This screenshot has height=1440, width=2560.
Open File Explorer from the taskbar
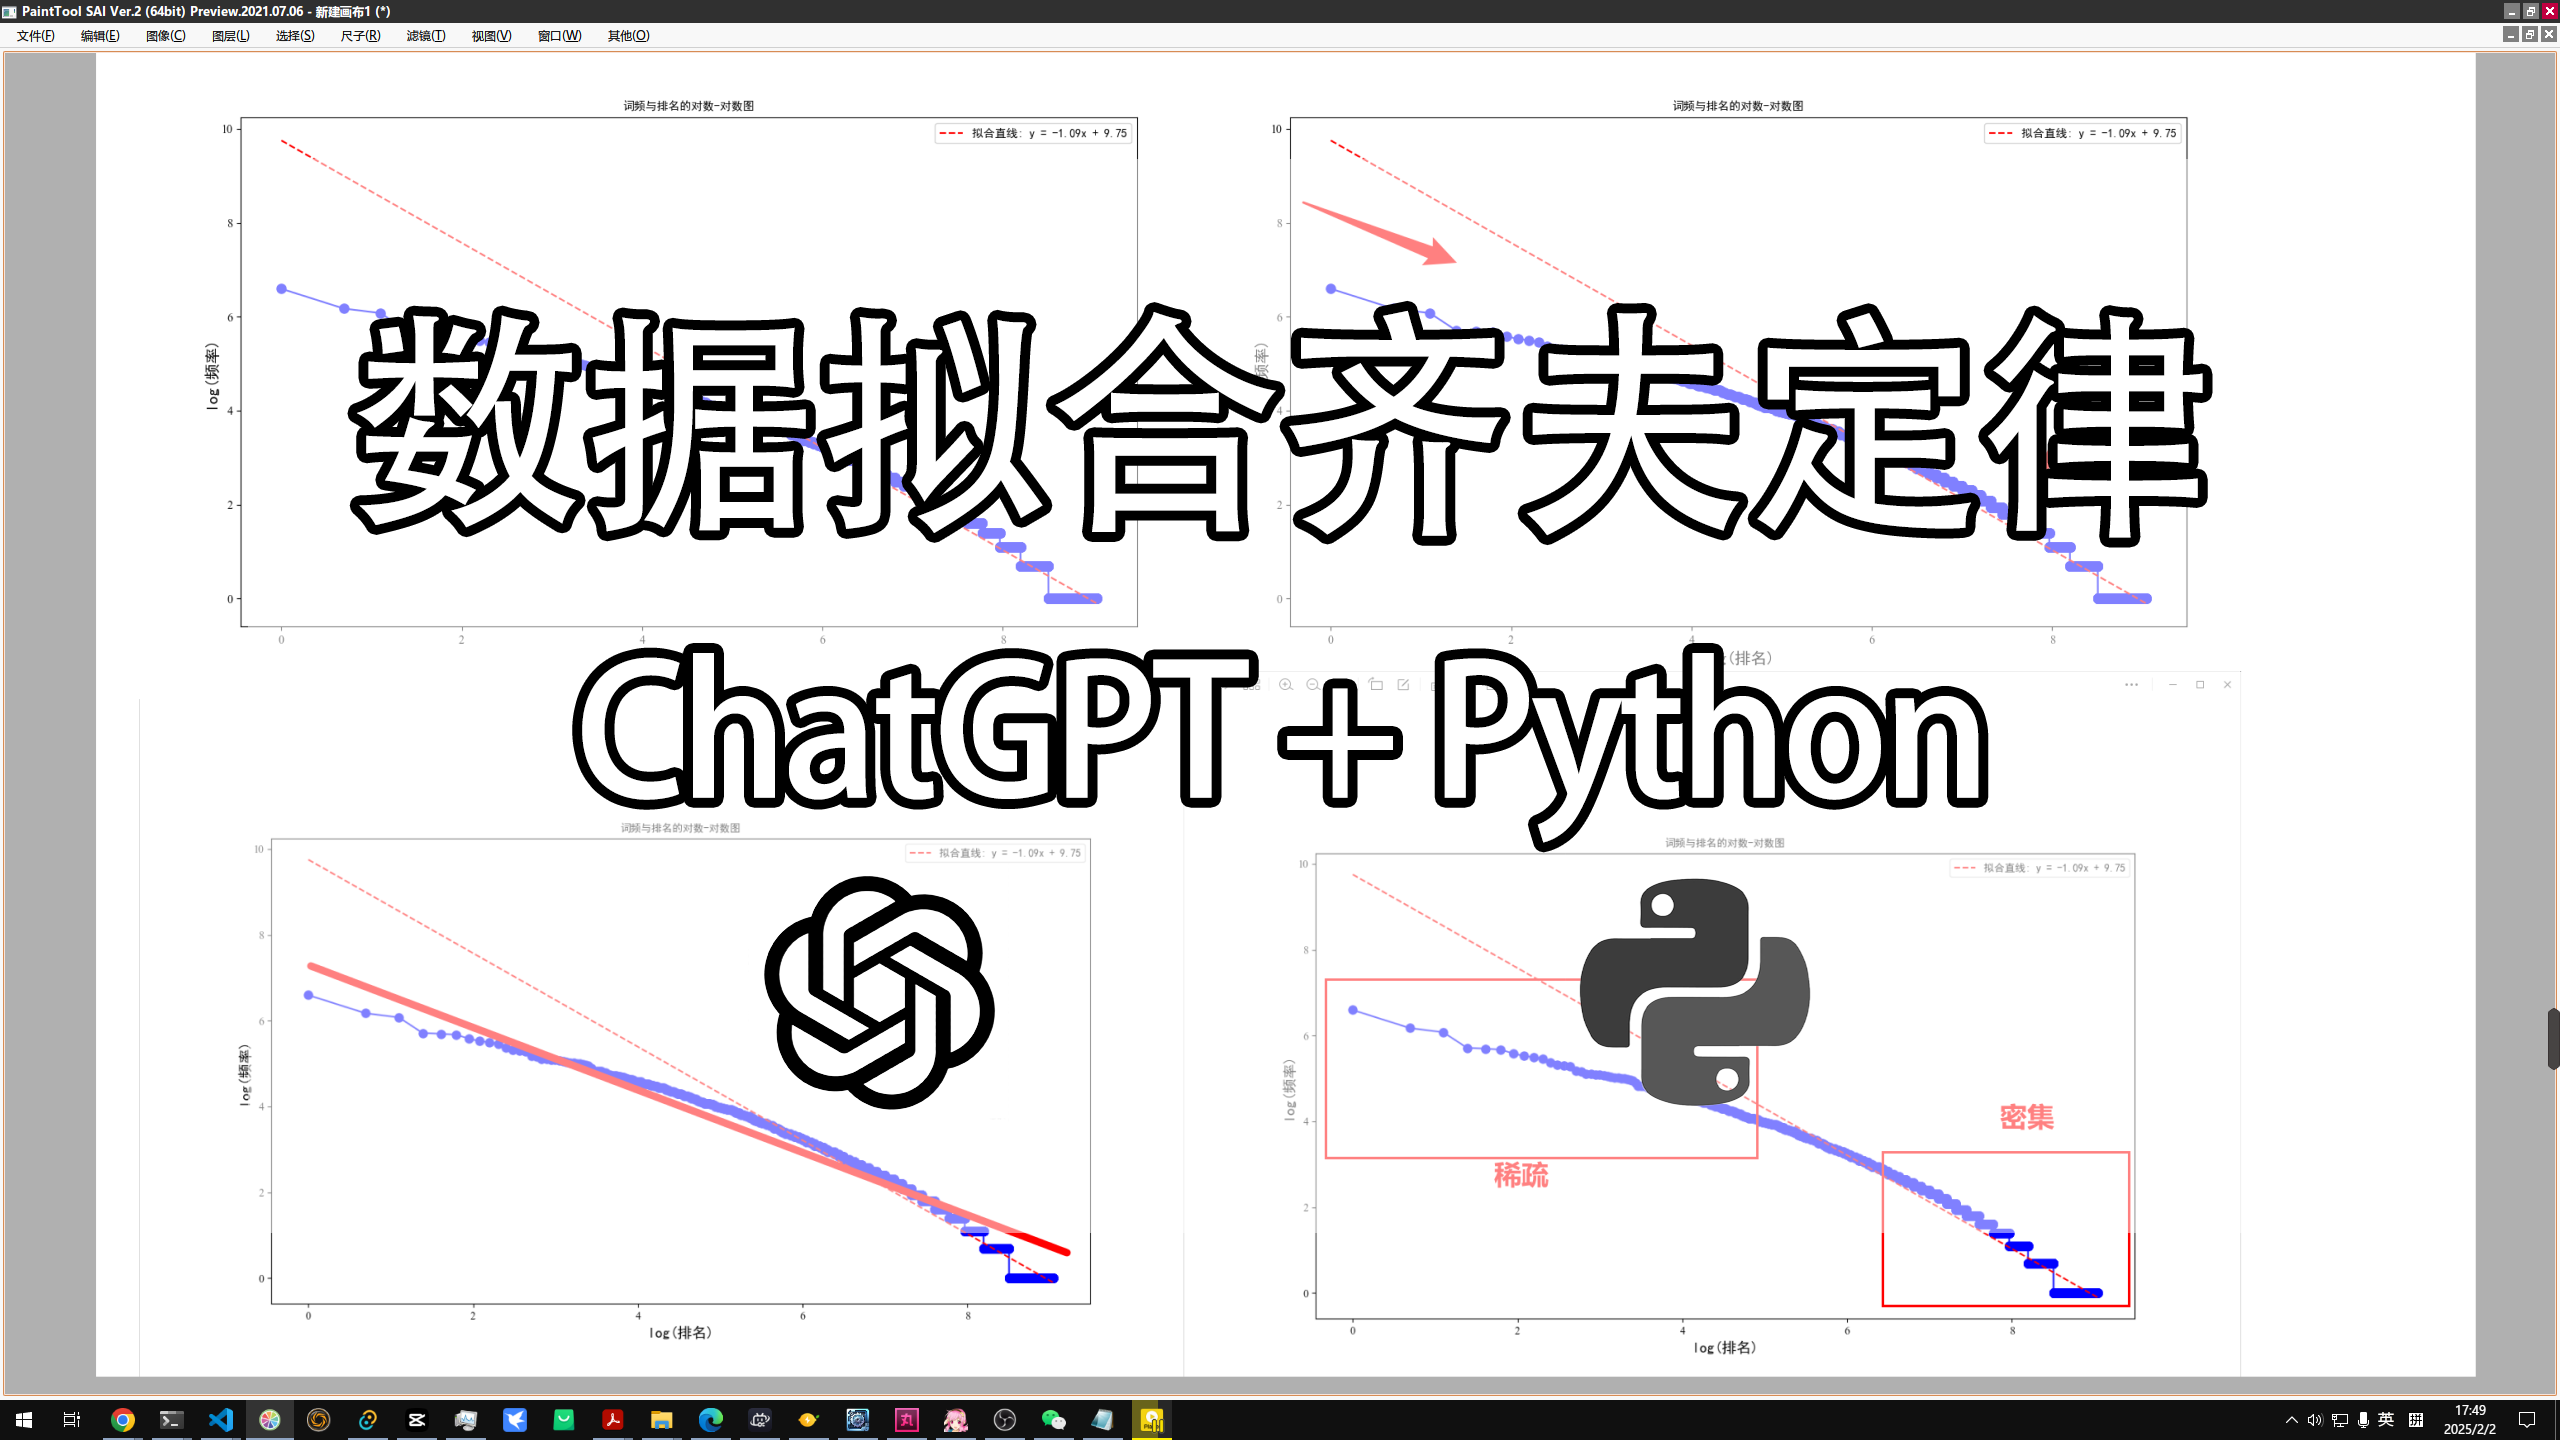tap(661, 1419)
